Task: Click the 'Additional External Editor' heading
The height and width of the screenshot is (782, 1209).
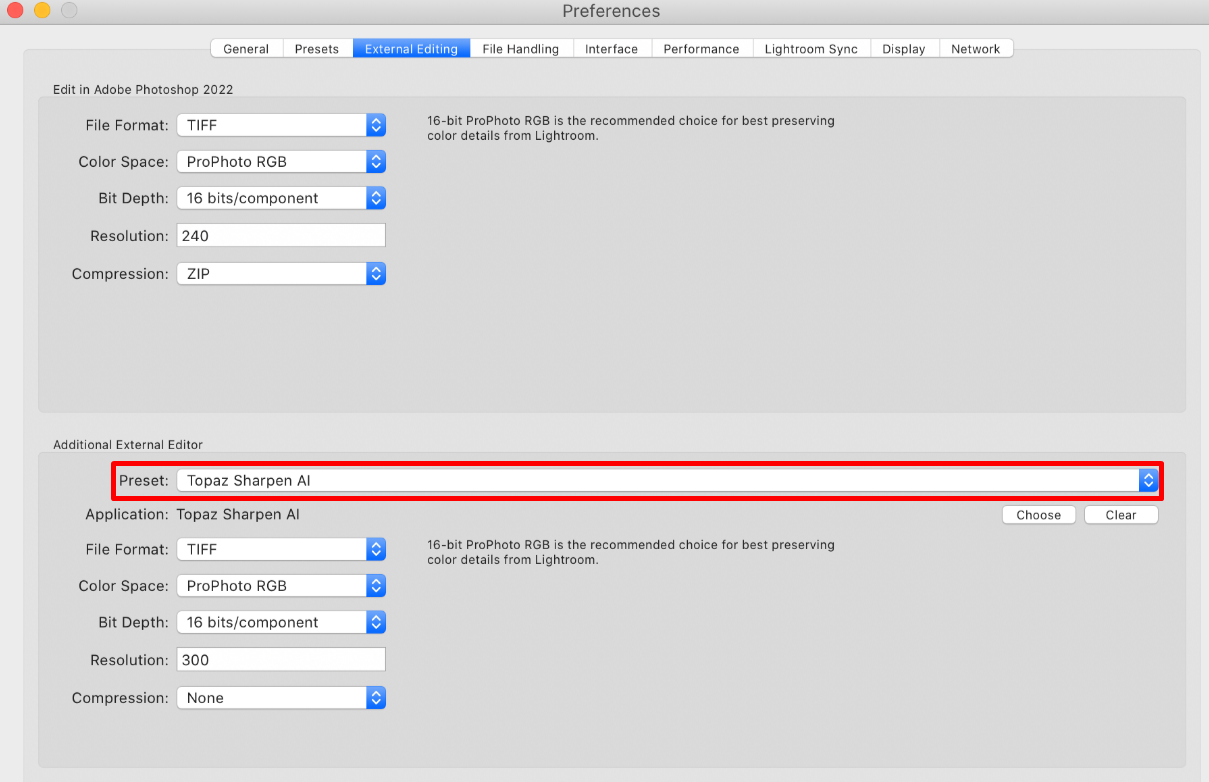Action: 128,444
